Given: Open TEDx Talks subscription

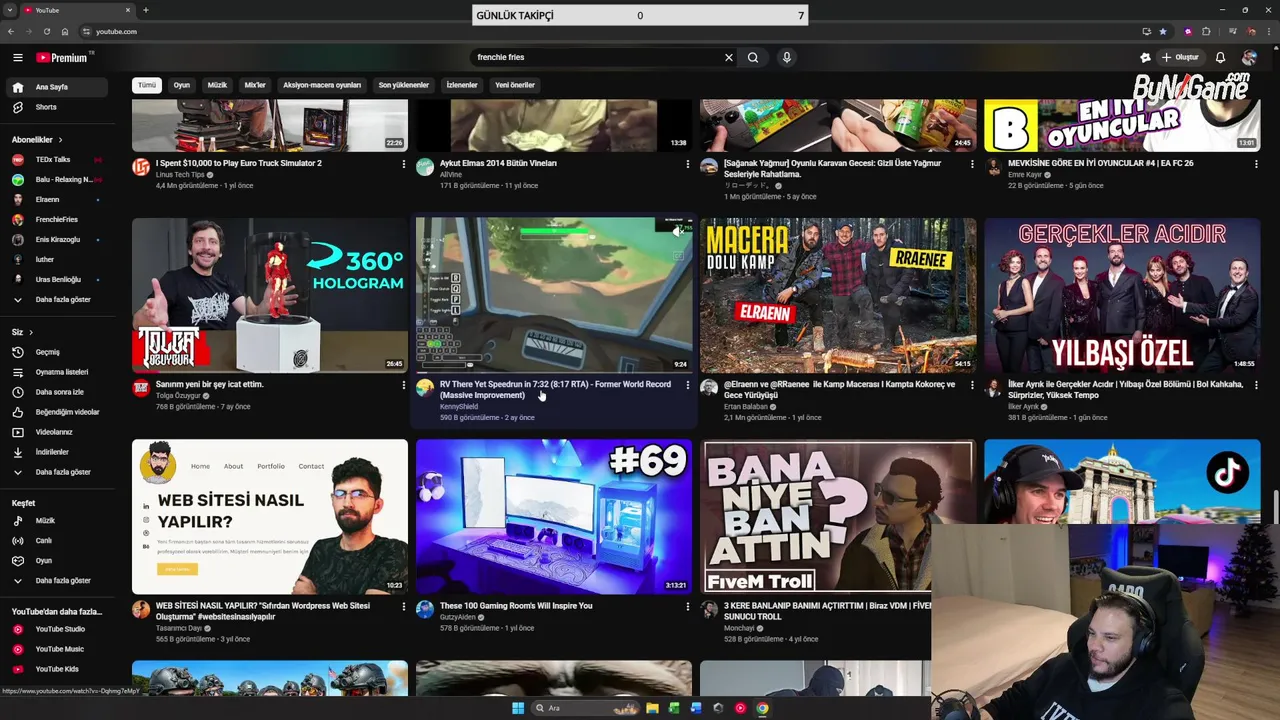Looking at the screenshot, I should [x=56, y=159].
